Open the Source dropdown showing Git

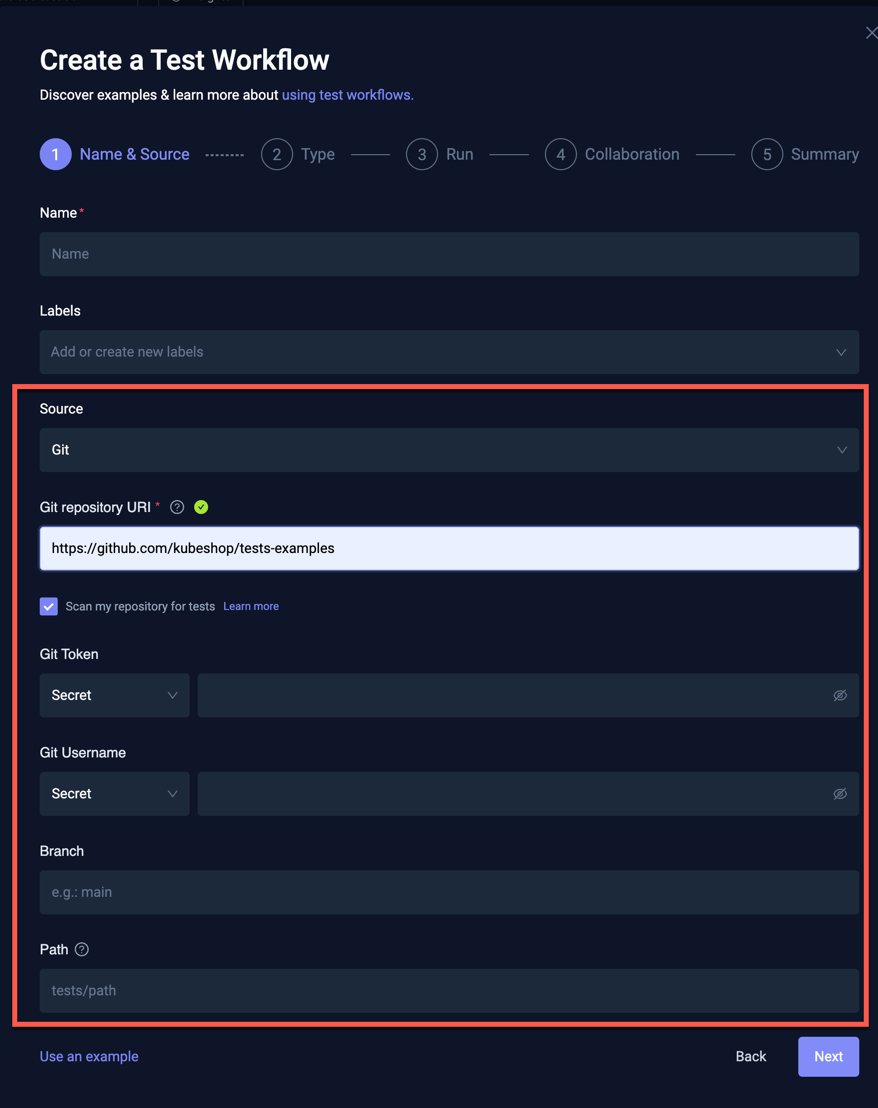449,449
